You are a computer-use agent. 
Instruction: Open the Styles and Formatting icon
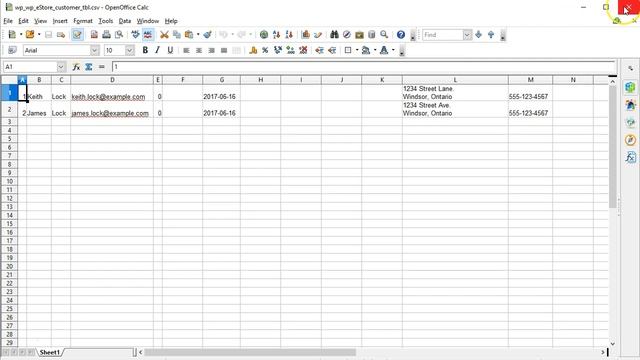click(x=12, y=50)
